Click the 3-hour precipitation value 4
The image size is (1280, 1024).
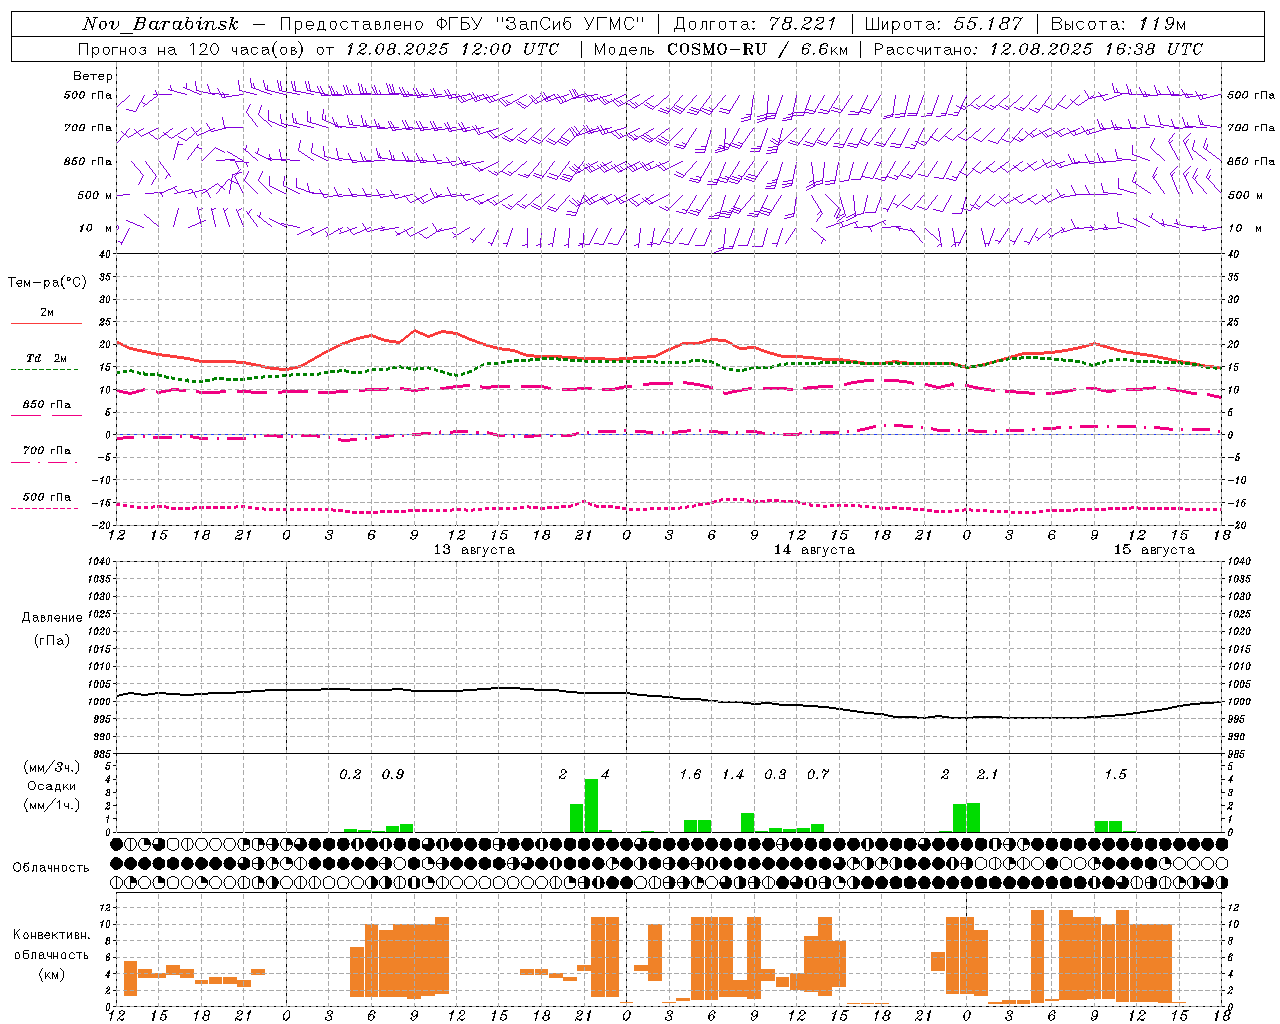click(x=605, y=774)
